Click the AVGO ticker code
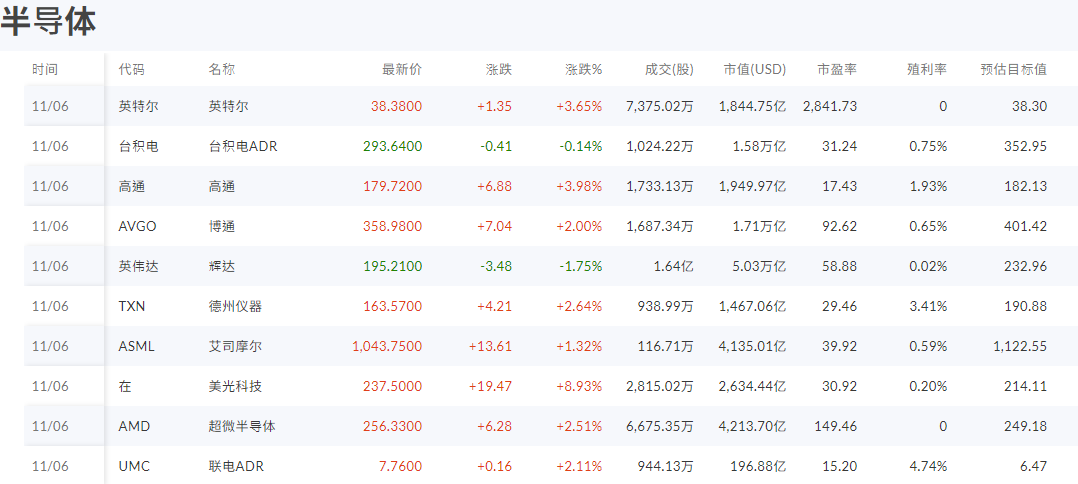This screenshot has height=484, width=1078. [x=137, y=226]
